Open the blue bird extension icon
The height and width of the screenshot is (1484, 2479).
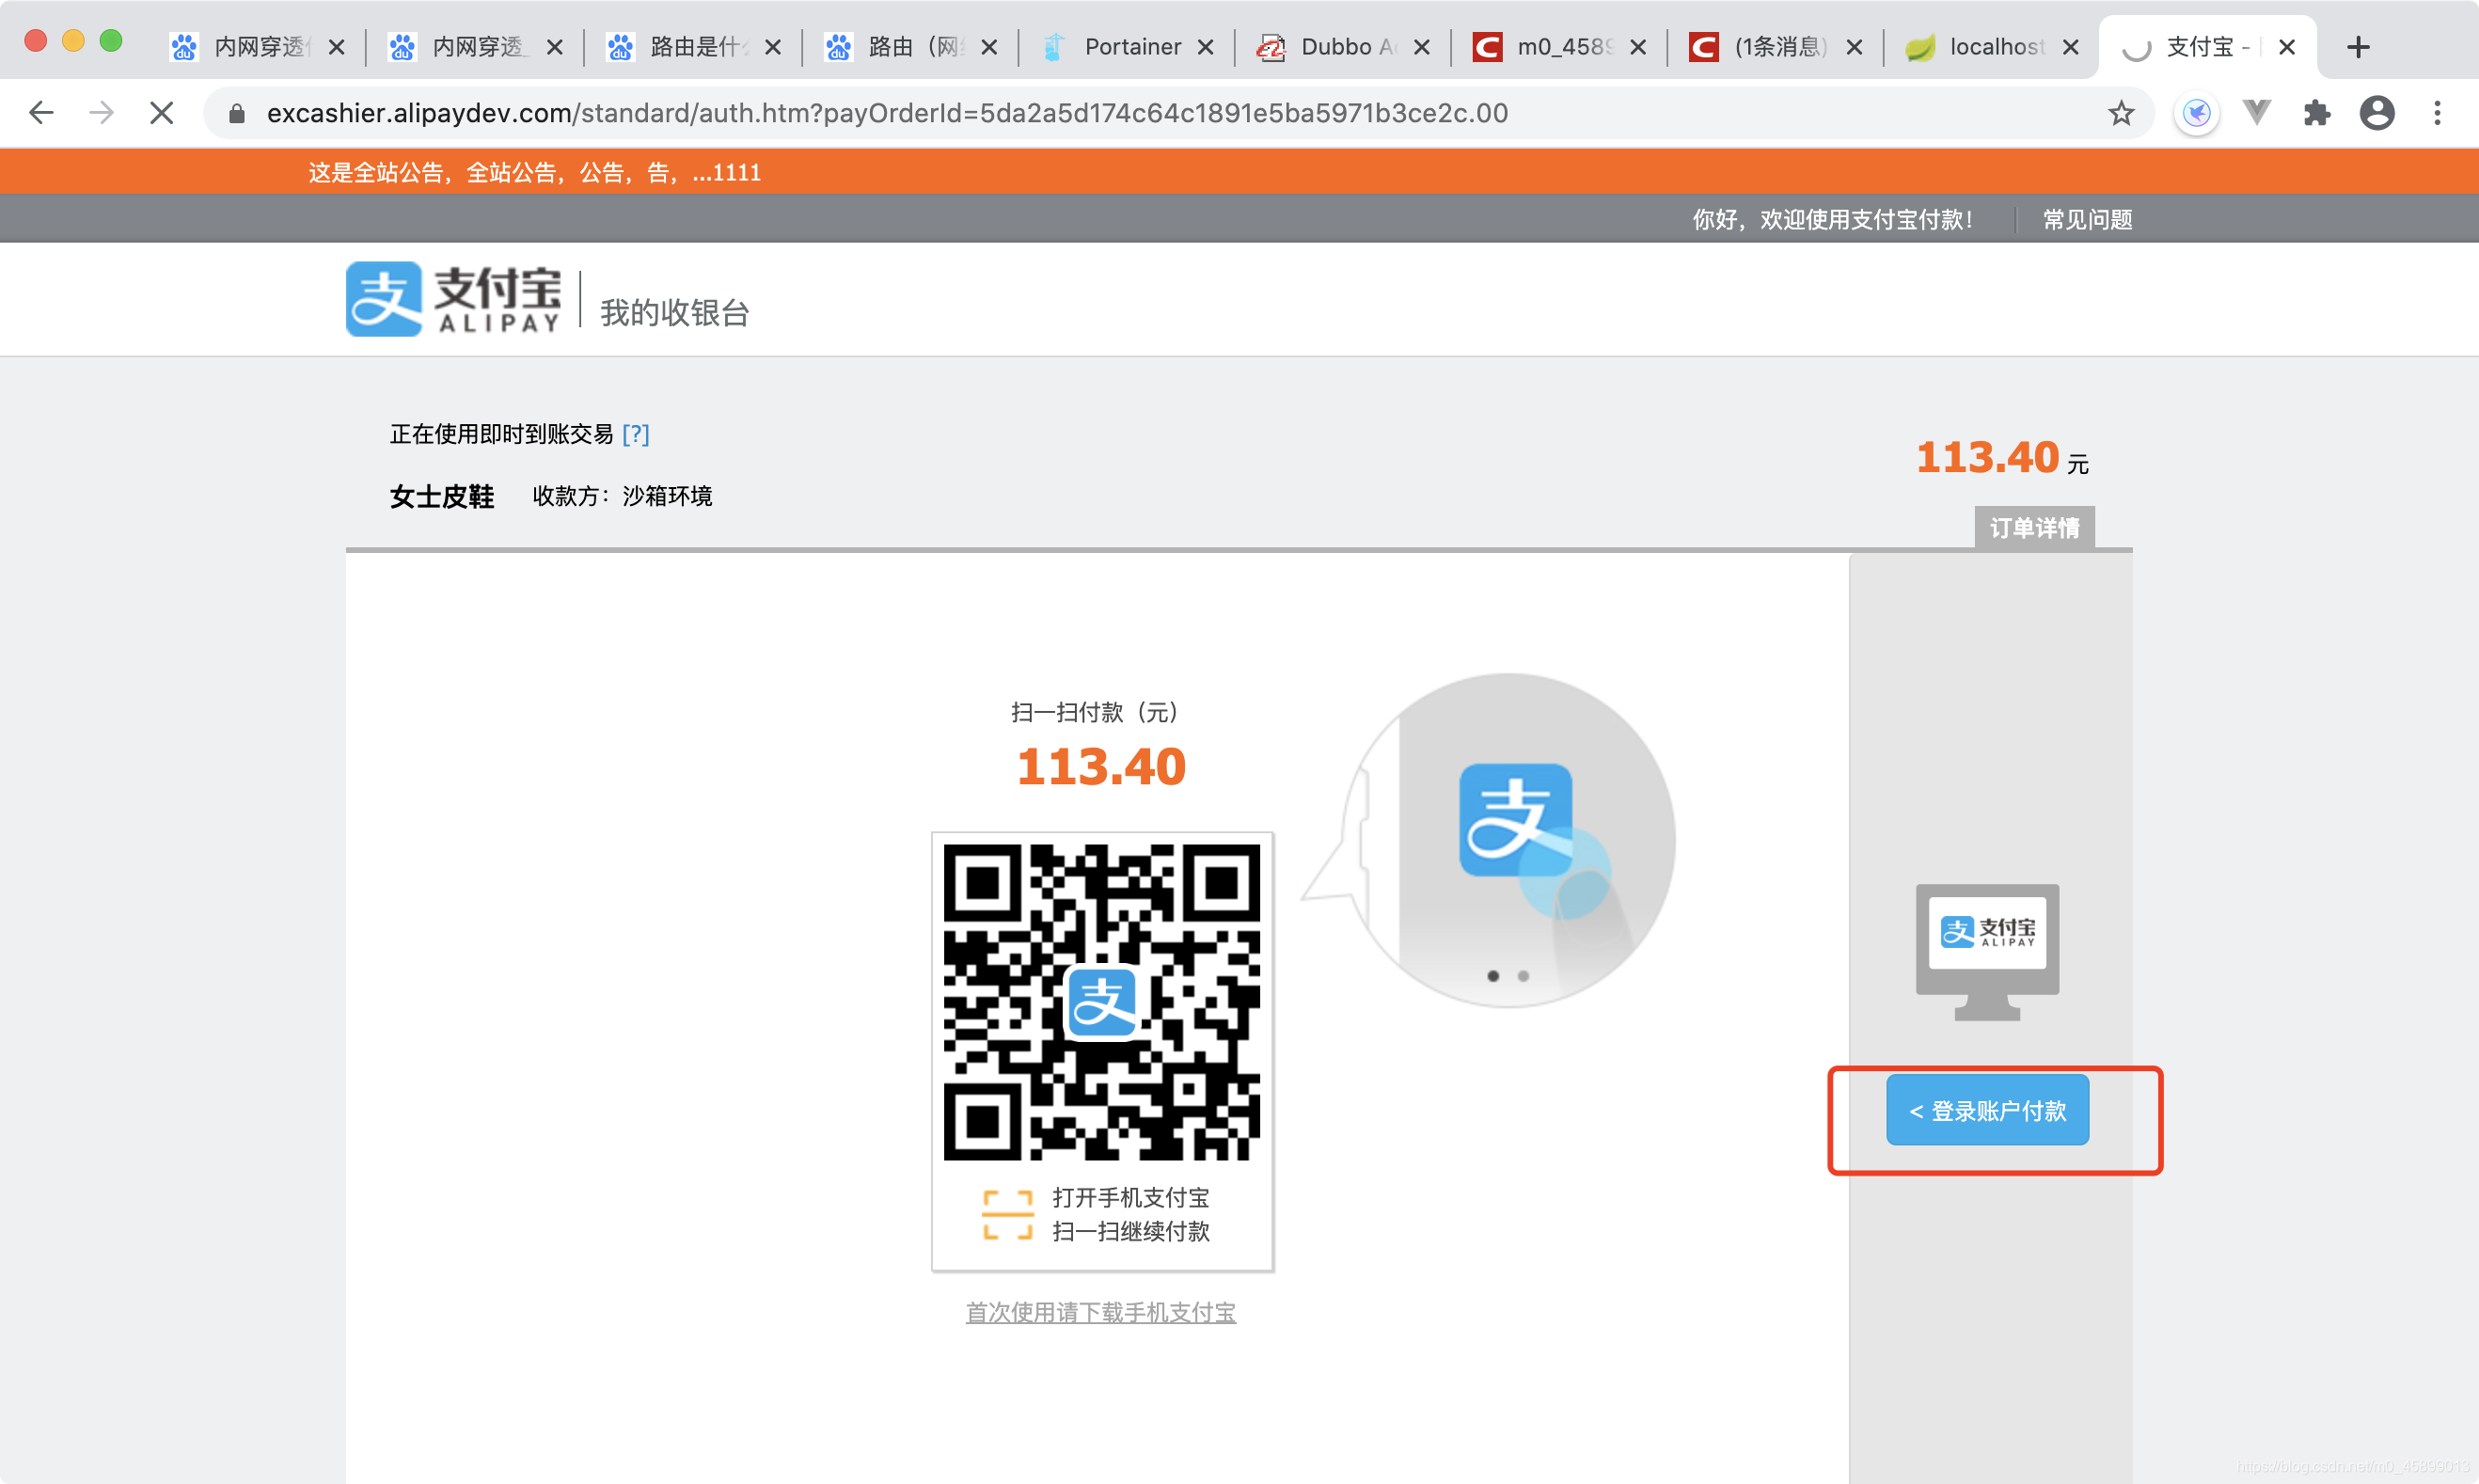(2196, 113)
